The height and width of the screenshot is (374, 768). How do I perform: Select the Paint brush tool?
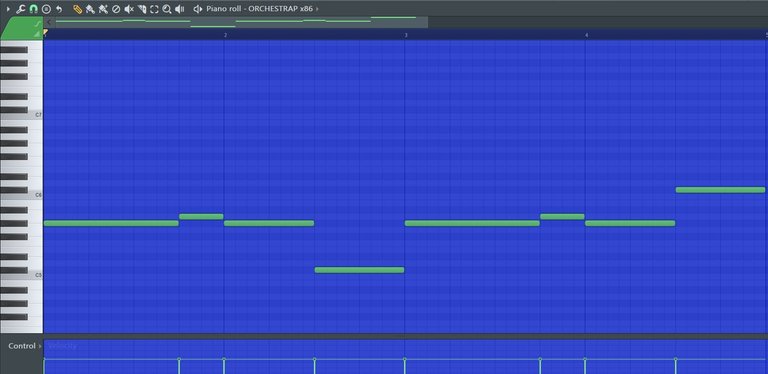point(90,9)
